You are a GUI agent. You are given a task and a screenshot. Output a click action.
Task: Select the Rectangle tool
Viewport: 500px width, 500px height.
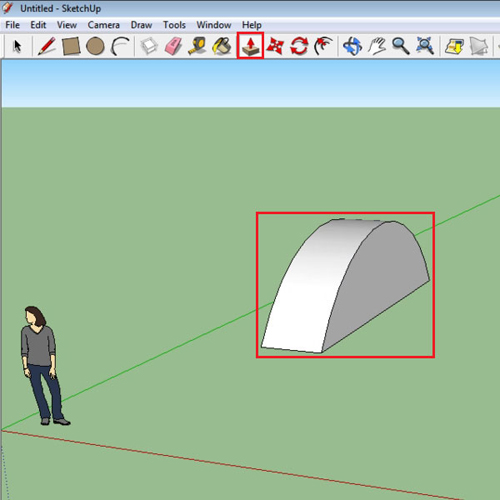(x=71, y=46)
